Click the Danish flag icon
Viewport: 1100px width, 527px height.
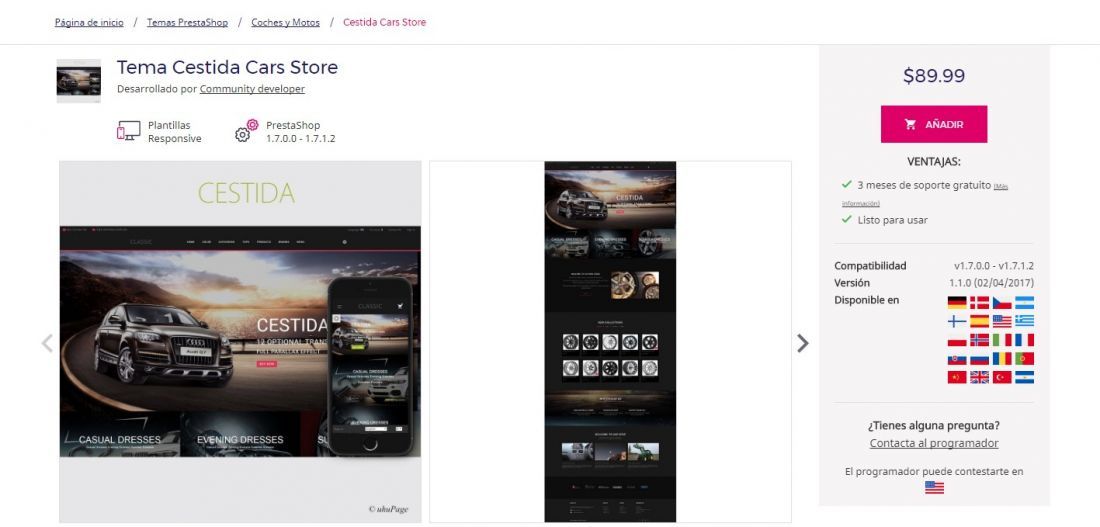pyautogui.click(x=979, y=302)
